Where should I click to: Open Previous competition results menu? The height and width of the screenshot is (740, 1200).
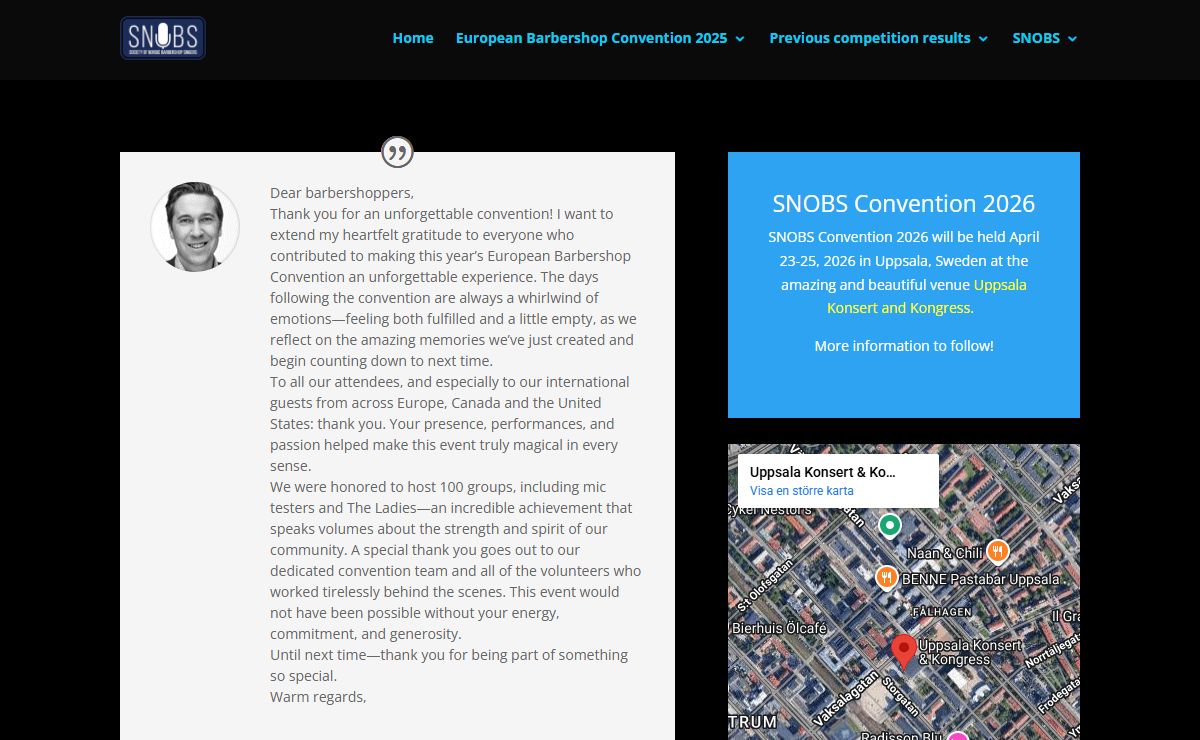click(x=869, y=38)
